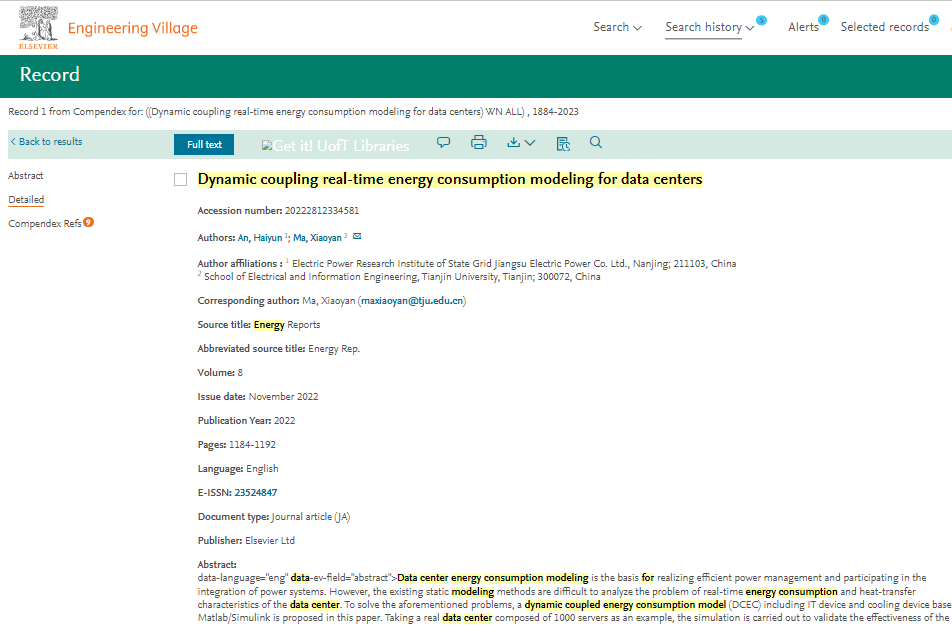Image resolution: width=952 pixels, height=626 pixels.
Task: Click the record title text
Action: 450,179
